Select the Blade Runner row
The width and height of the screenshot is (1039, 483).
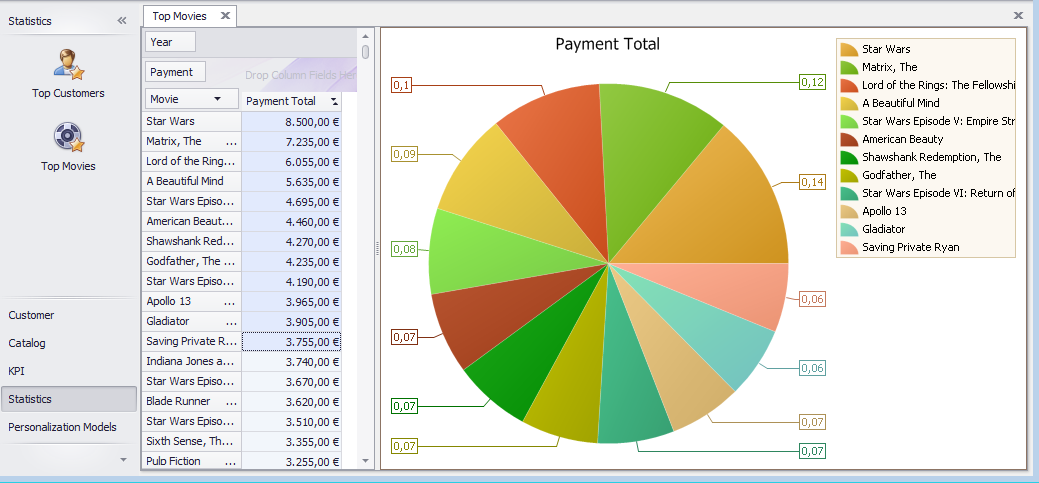[192, 401]
